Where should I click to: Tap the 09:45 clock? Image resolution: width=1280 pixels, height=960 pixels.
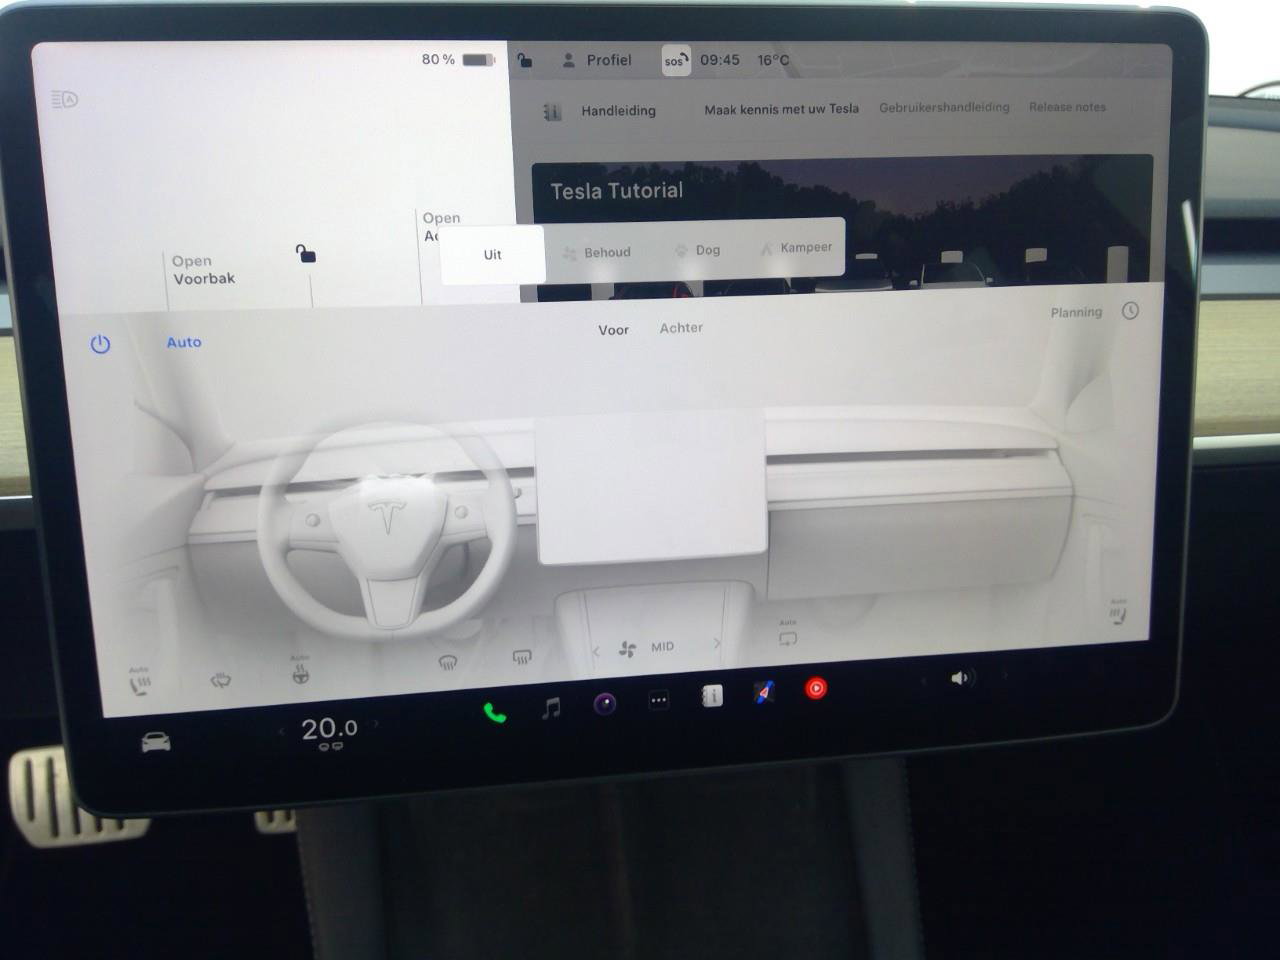pyautogui.click(x=720, y=60)
